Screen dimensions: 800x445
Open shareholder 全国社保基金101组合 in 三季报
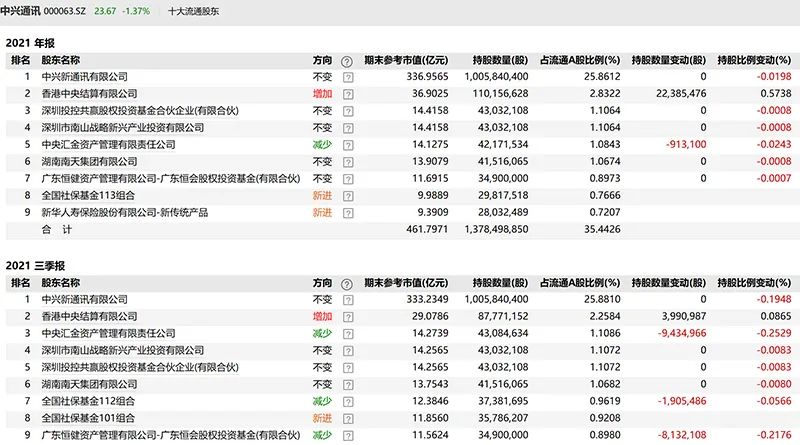coord(88,418)
